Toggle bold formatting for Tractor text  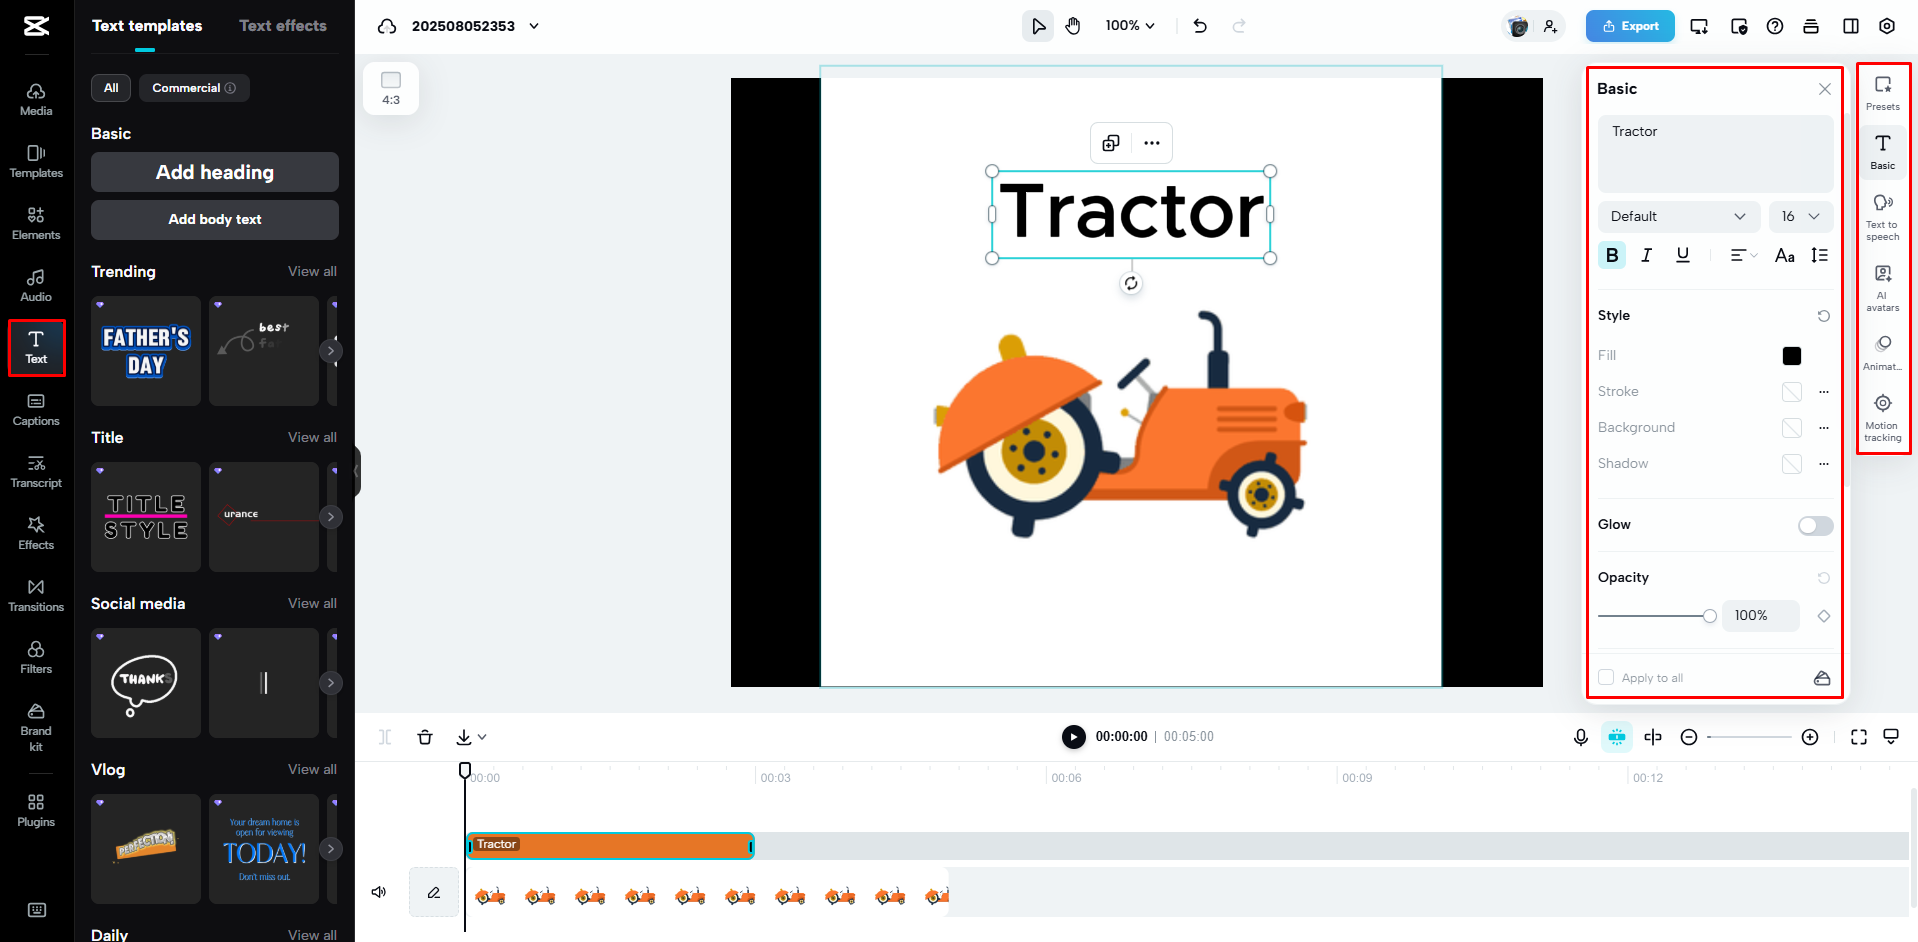[1611, 255]
